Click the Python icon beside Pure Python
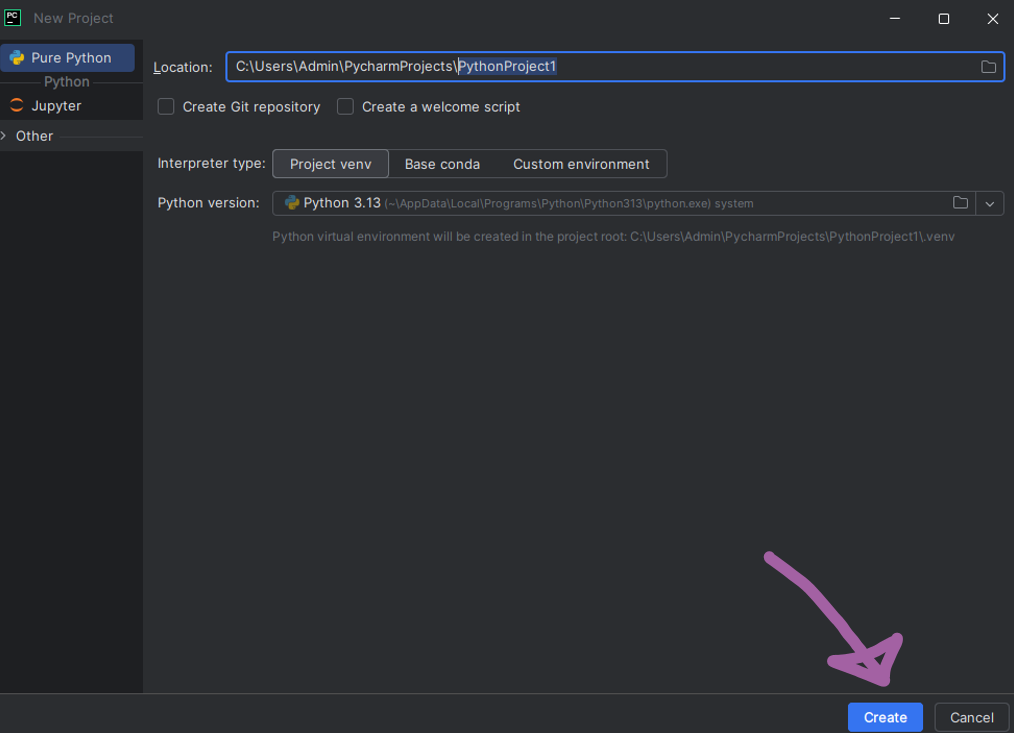 (x=17, y=58)
